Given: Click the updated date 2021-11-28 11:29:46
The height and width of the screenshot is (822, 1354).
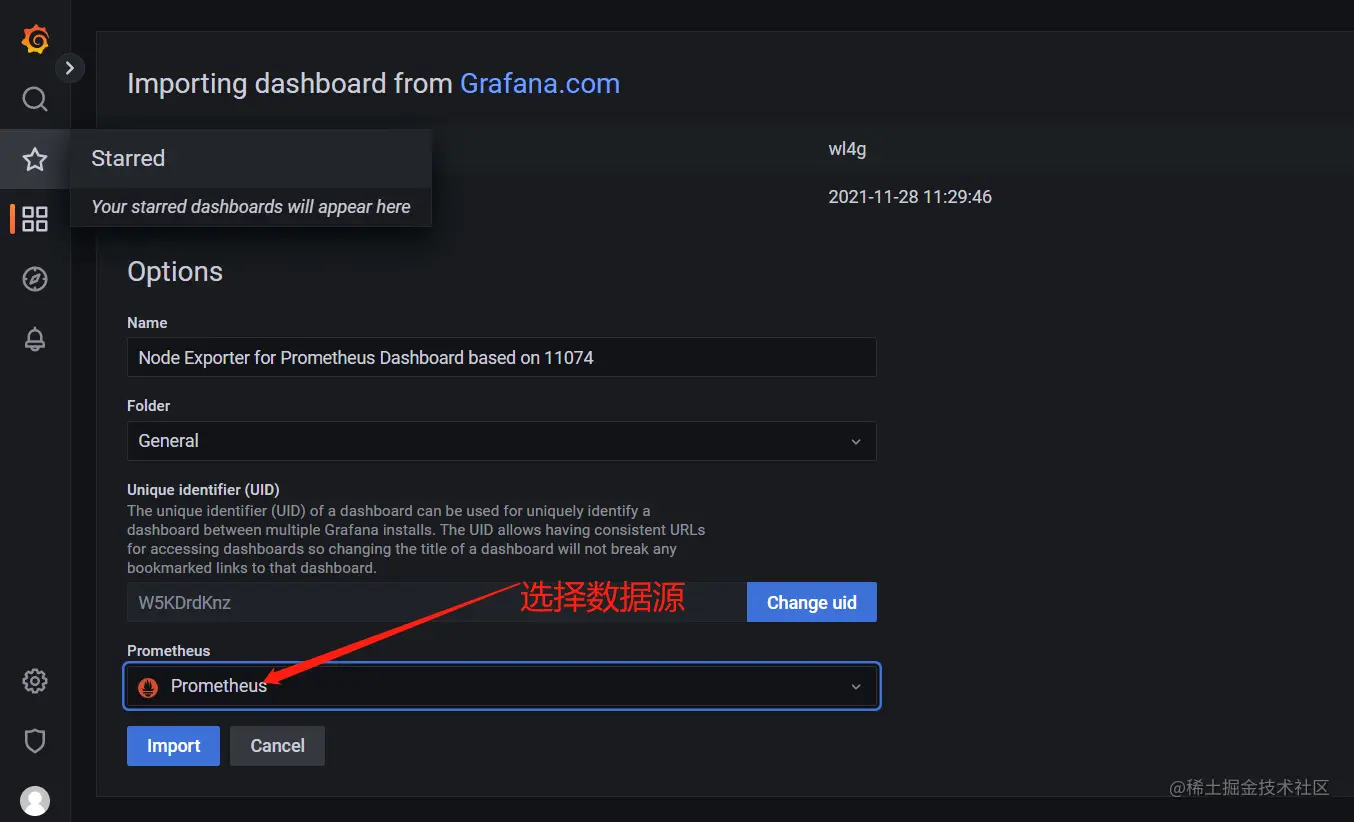Looking at the screenshot, I should (x=910, y=197).
